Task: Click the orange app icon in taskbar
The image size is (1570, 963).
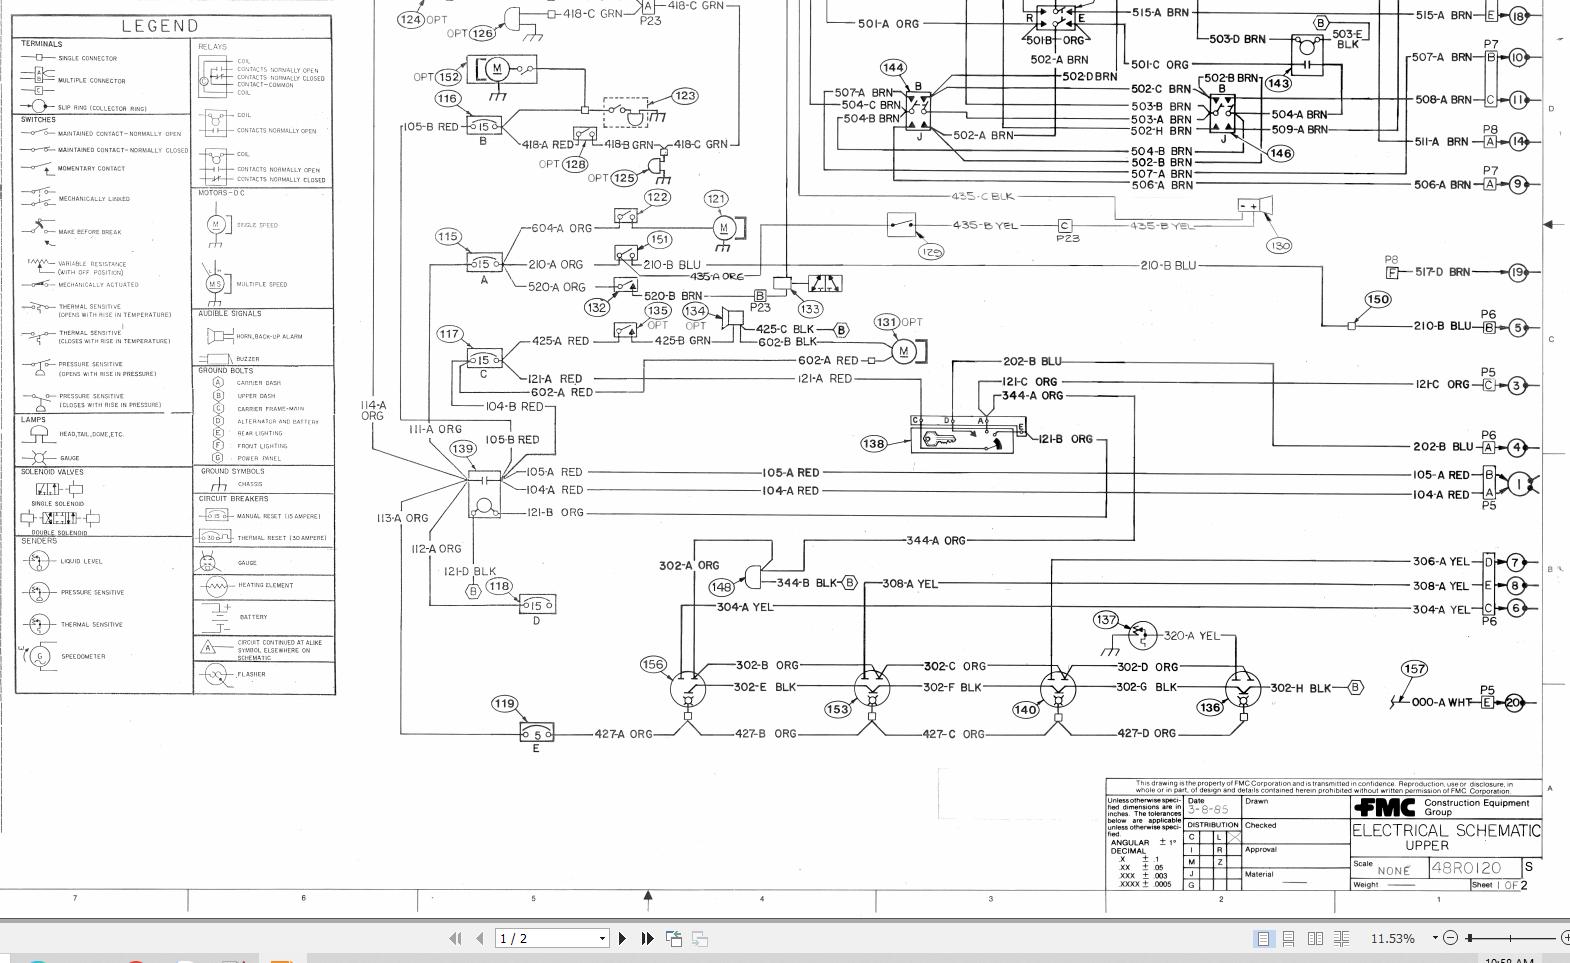Action: (281, 960)
